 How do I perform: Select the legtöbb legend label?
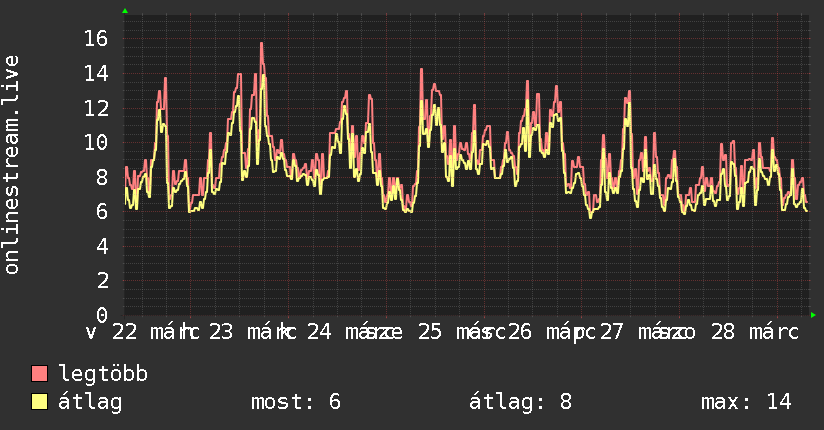(104, 374)
